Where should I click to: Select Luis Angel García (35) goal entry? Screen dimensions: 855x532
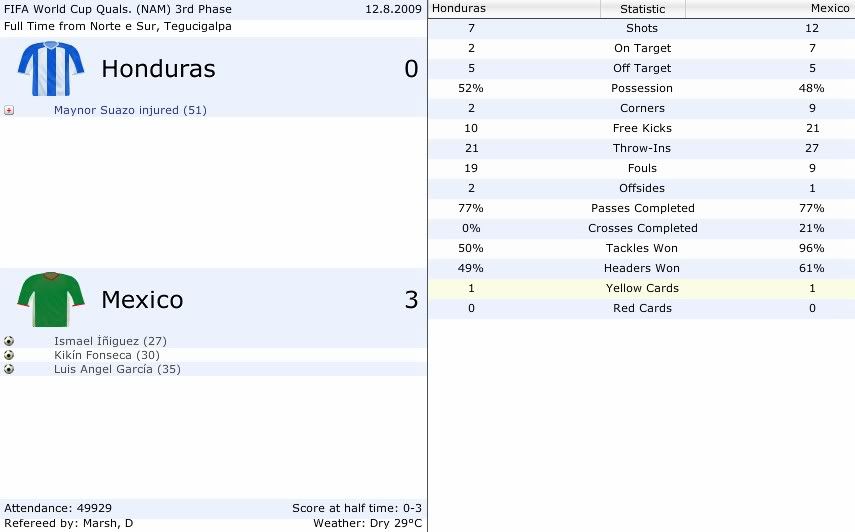117,369
